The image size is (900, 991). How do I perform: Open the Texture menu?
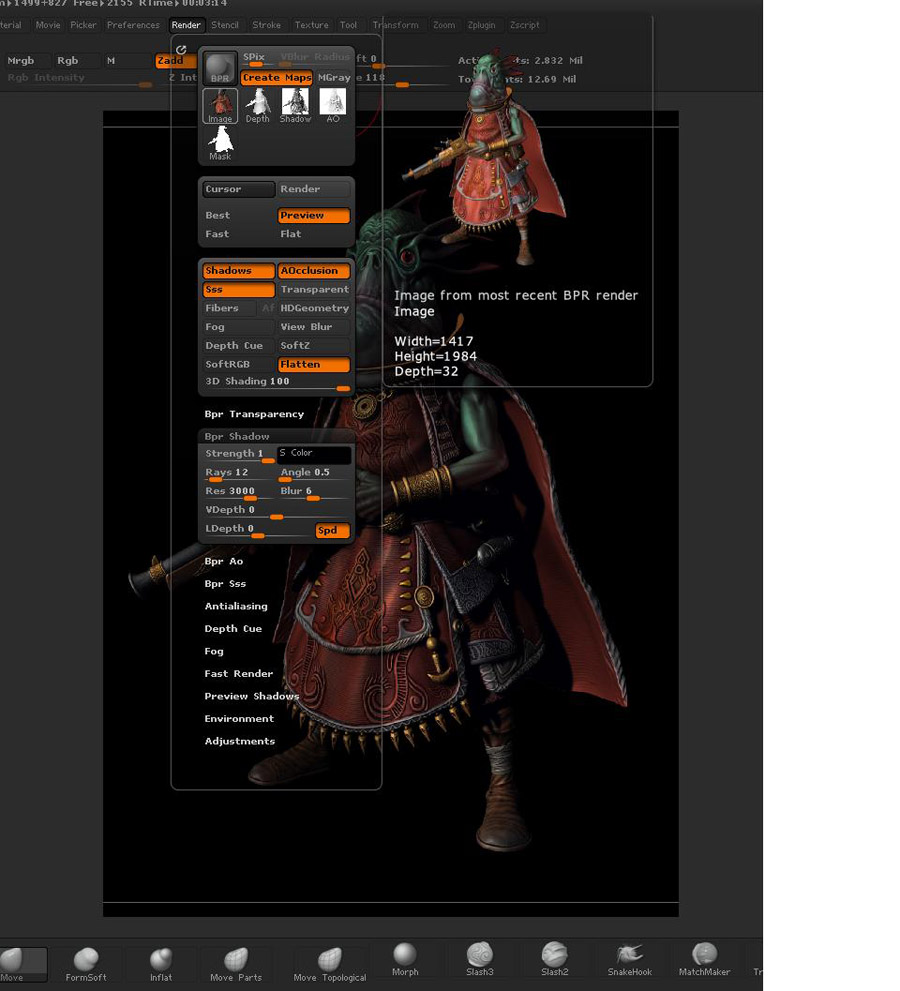point(312,25)
